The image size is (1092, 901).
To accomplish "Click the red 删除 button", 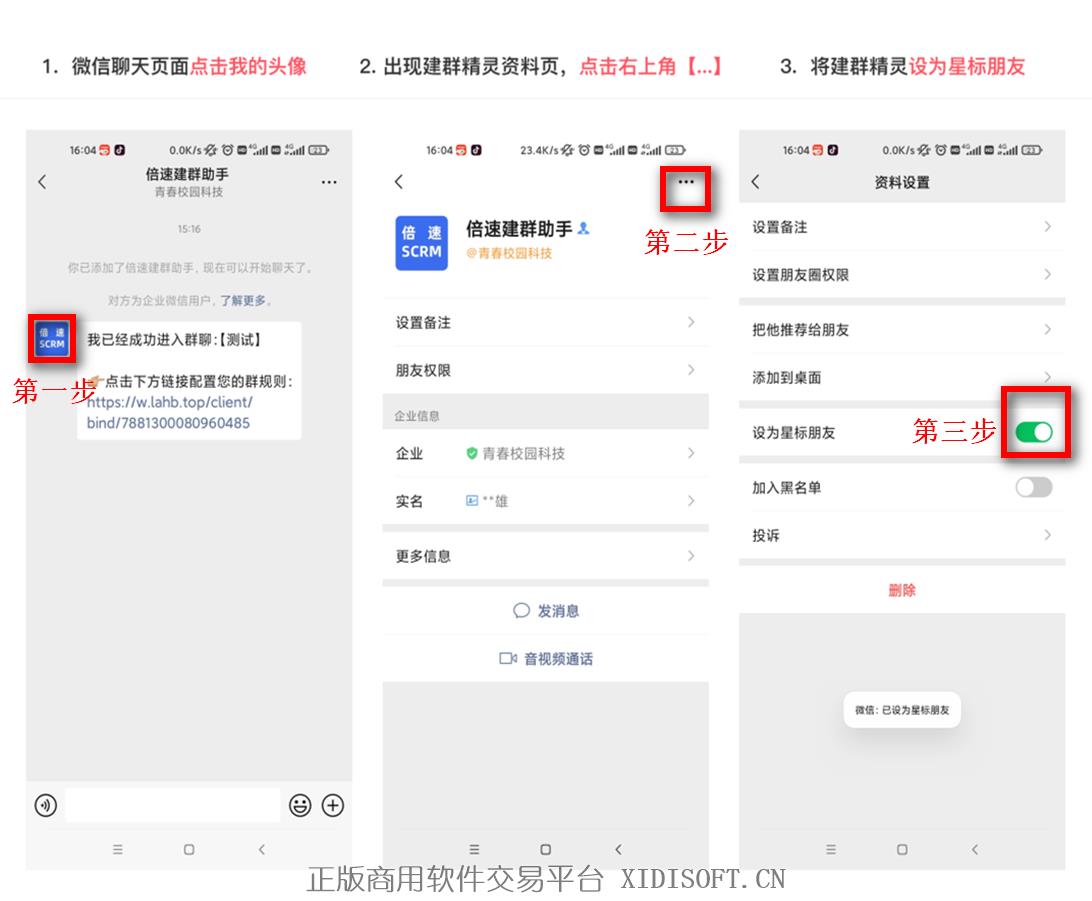I will click(x=902, y=590).
